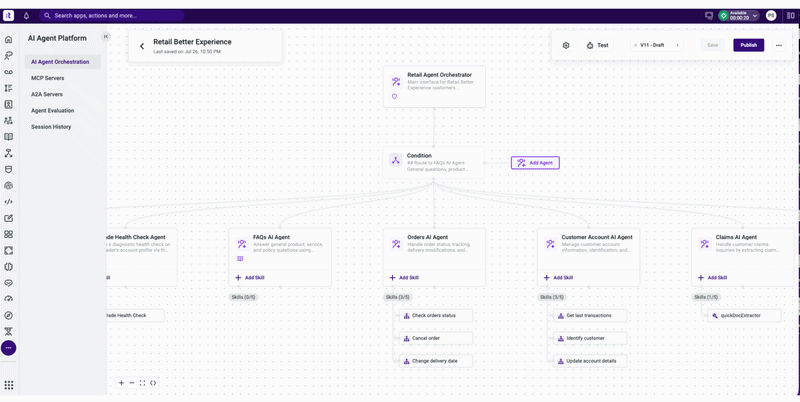Open the Identify customer skill
Screen dimensions: 800x402
[590, 338]
